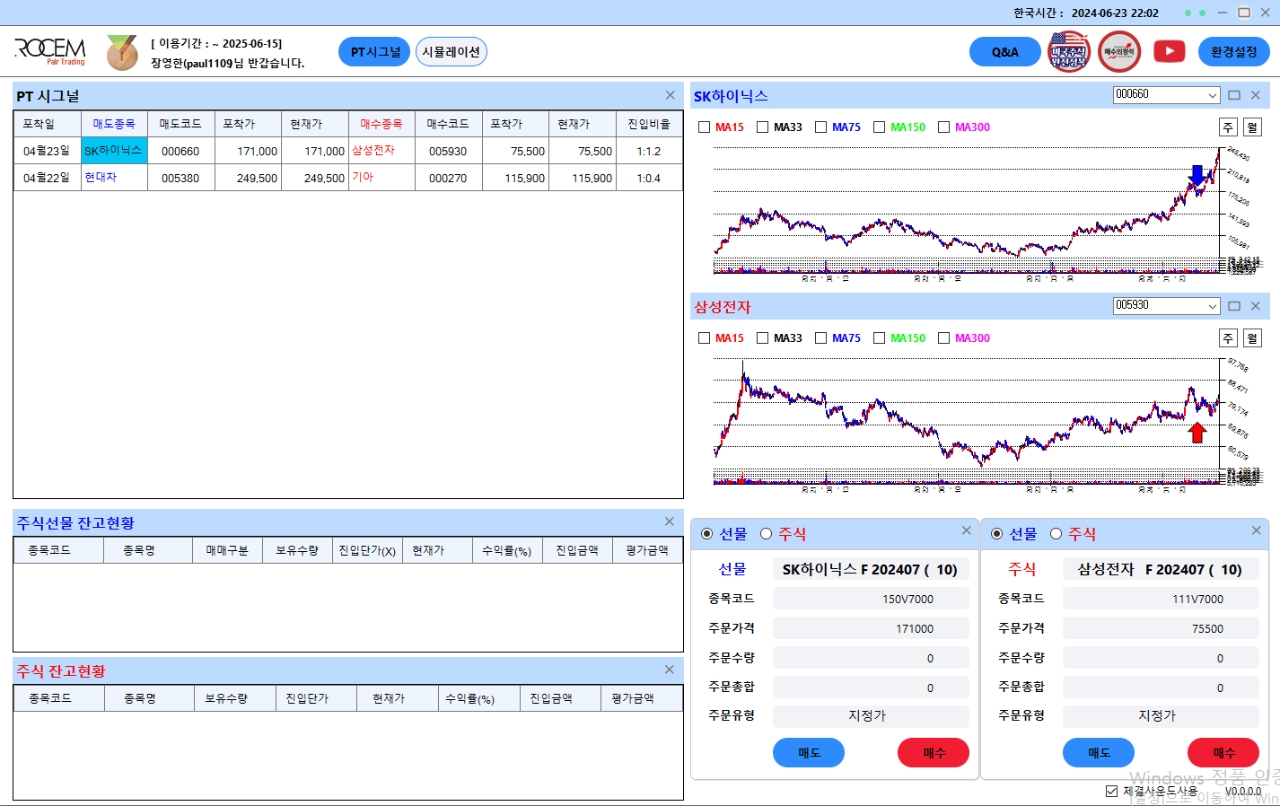
Task: Enable MA300 on 삼성전자 chart
Action: click(944, 338)
